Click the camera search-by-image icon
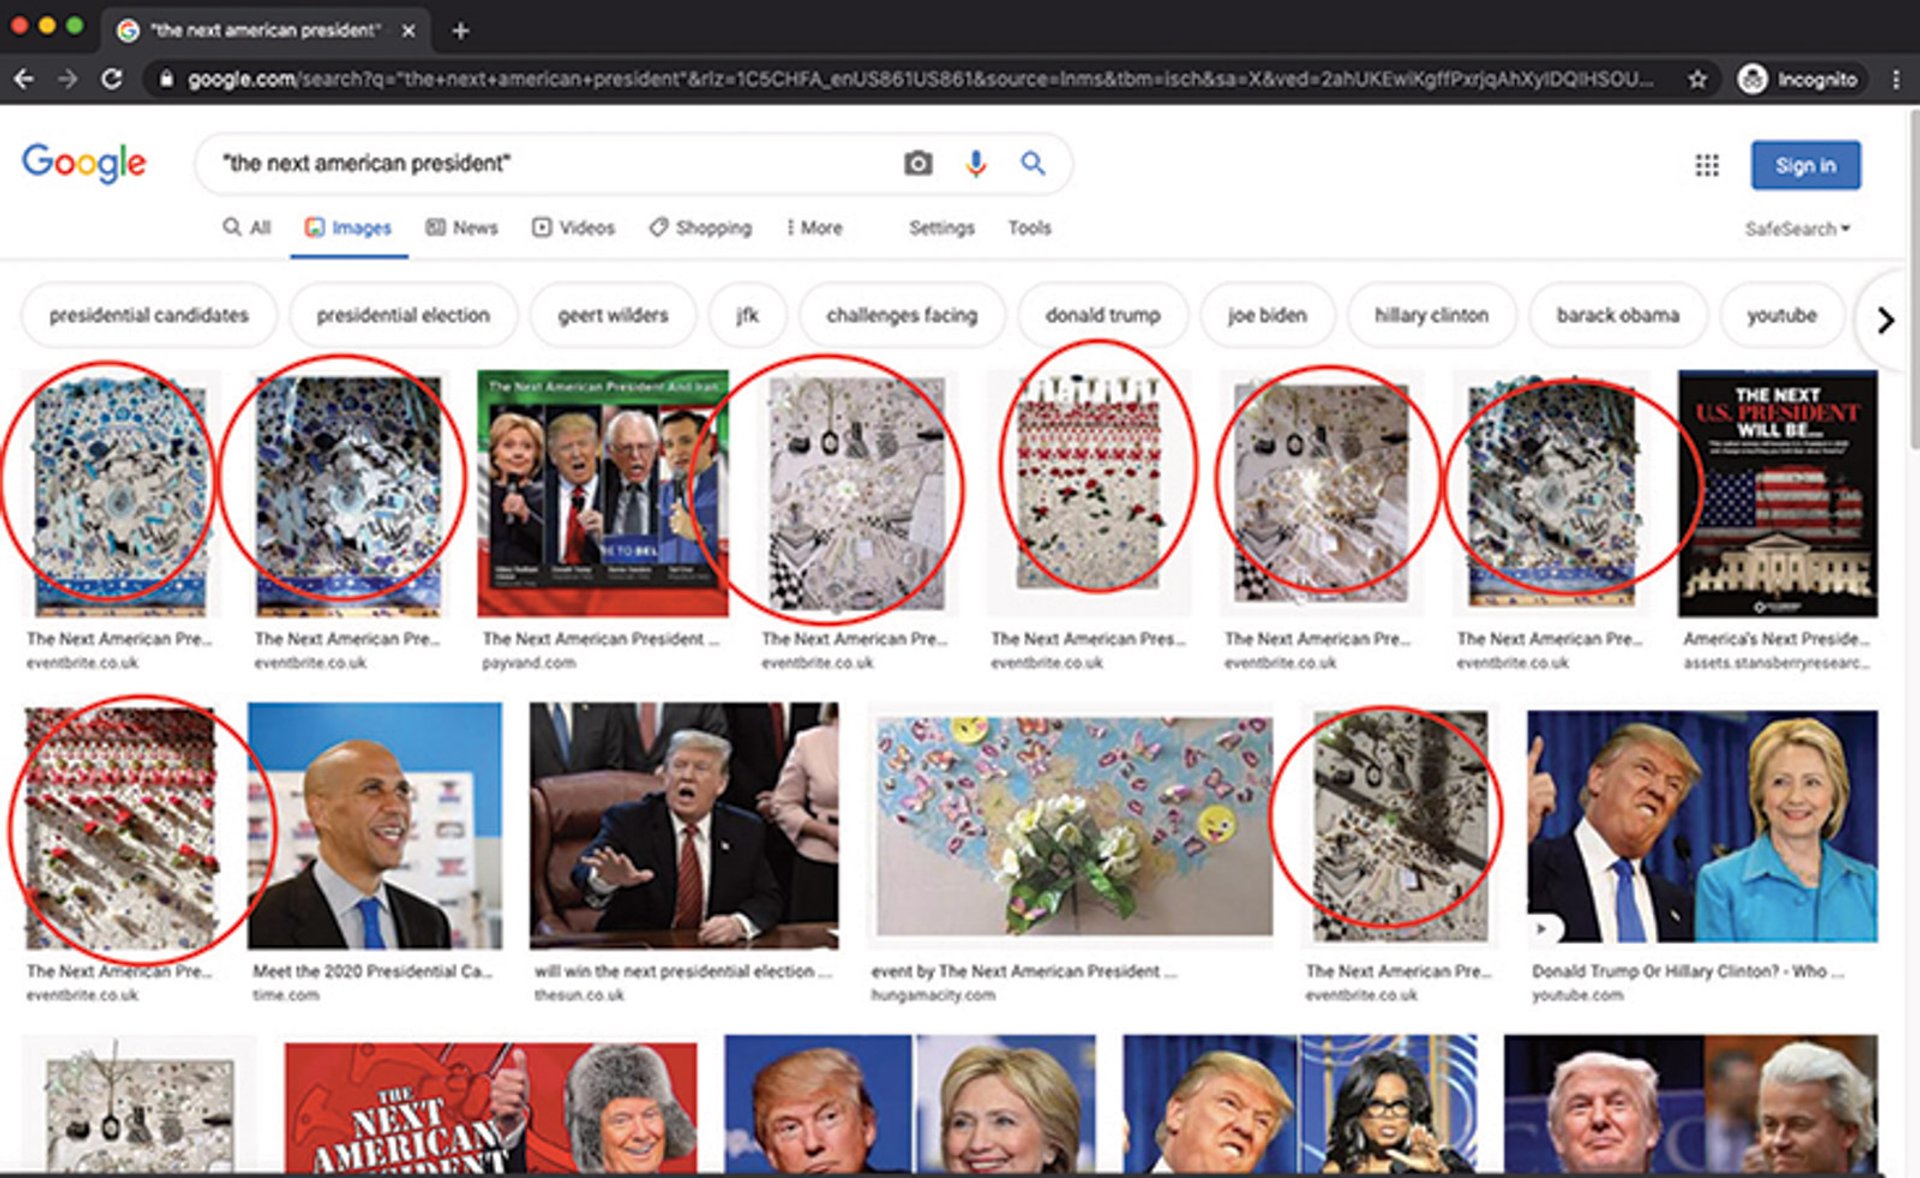The image size is (1920, 1178). click(917, 163)
